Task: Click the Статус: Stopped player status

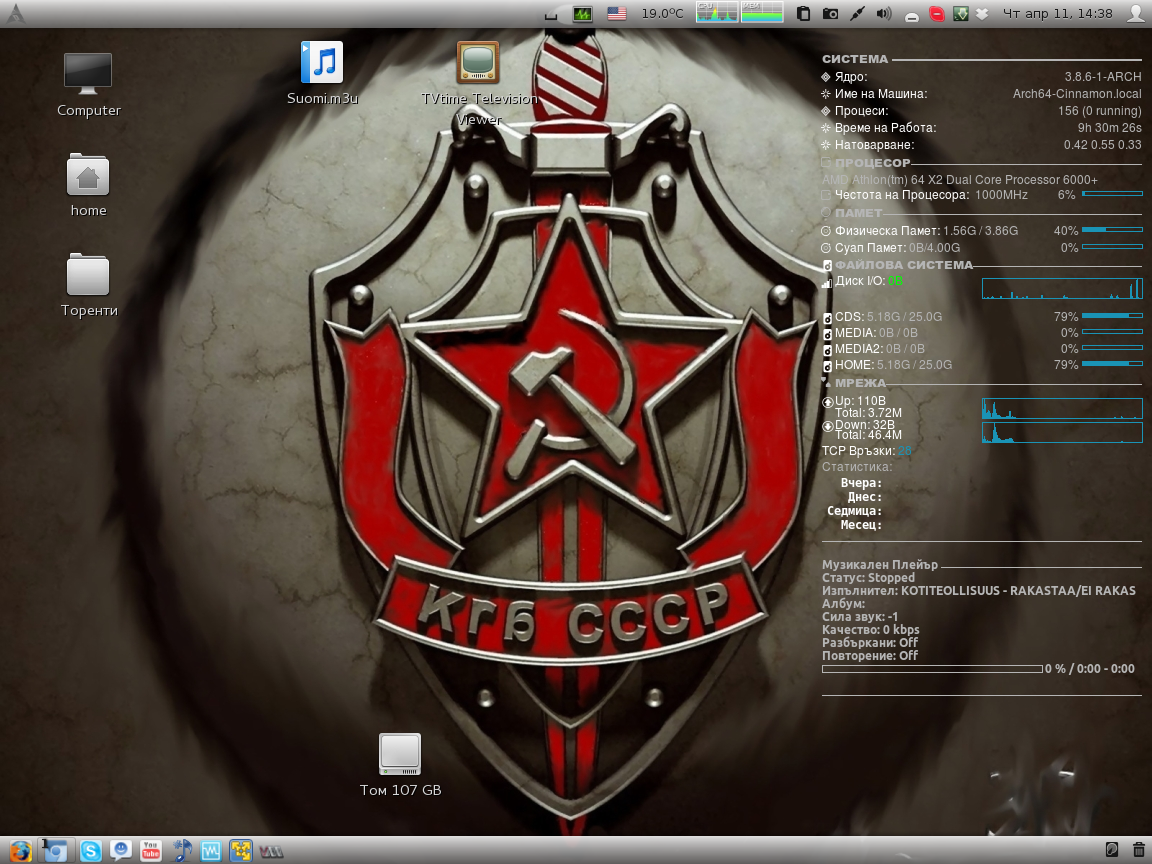Action: tap(868, 577)
